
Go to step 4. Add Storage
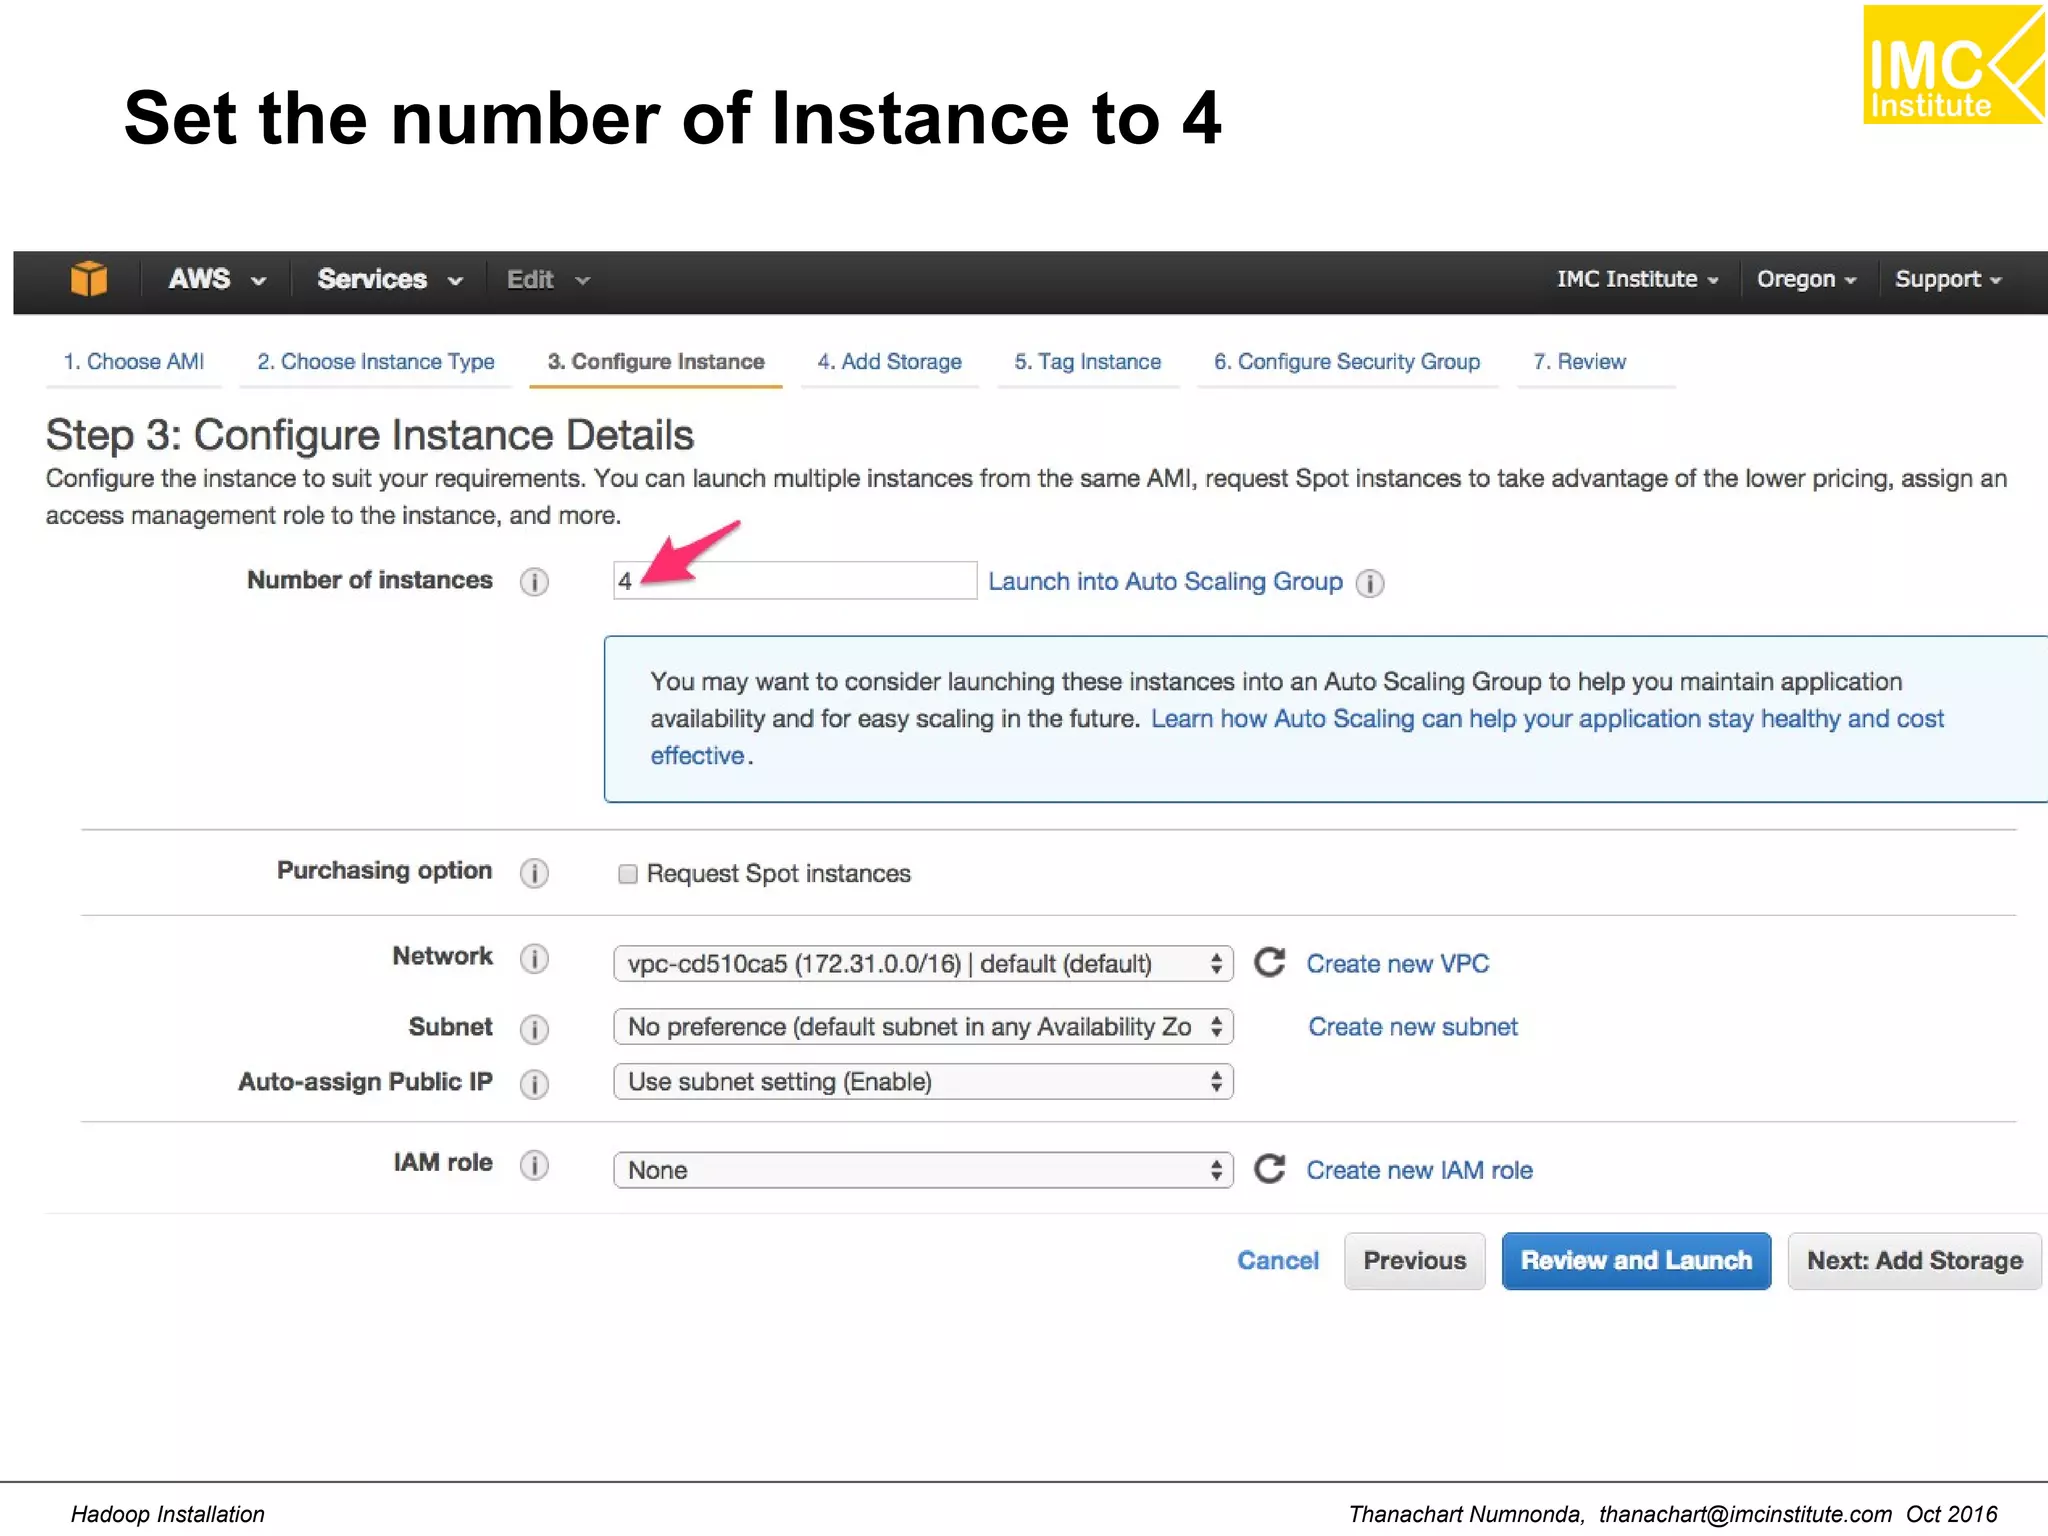click(x=889, y=362)
